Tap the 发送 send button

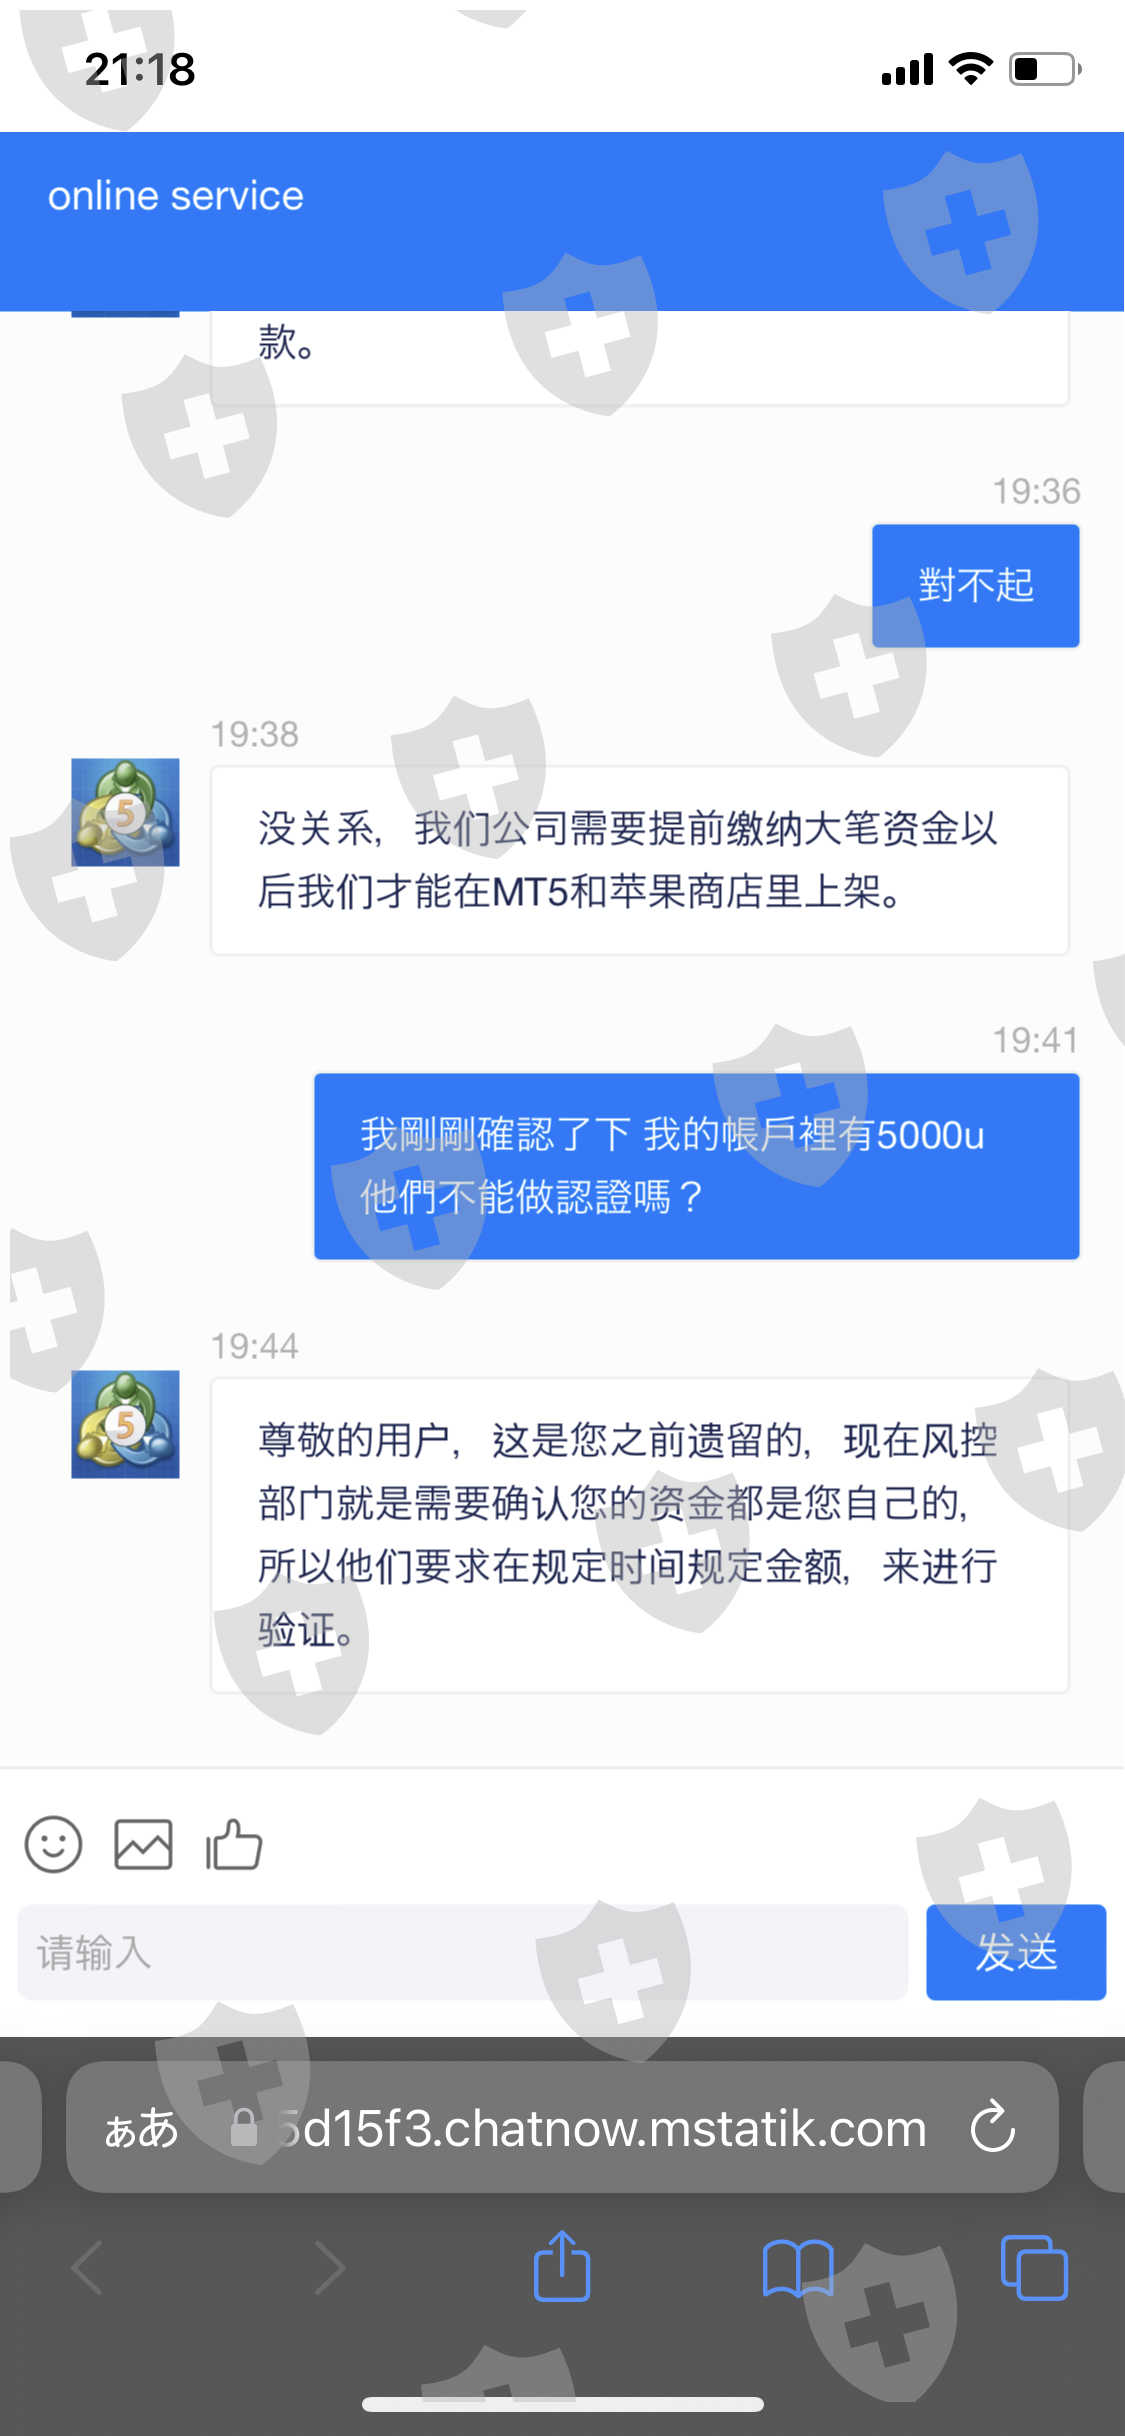(x=1016, y=1952)
